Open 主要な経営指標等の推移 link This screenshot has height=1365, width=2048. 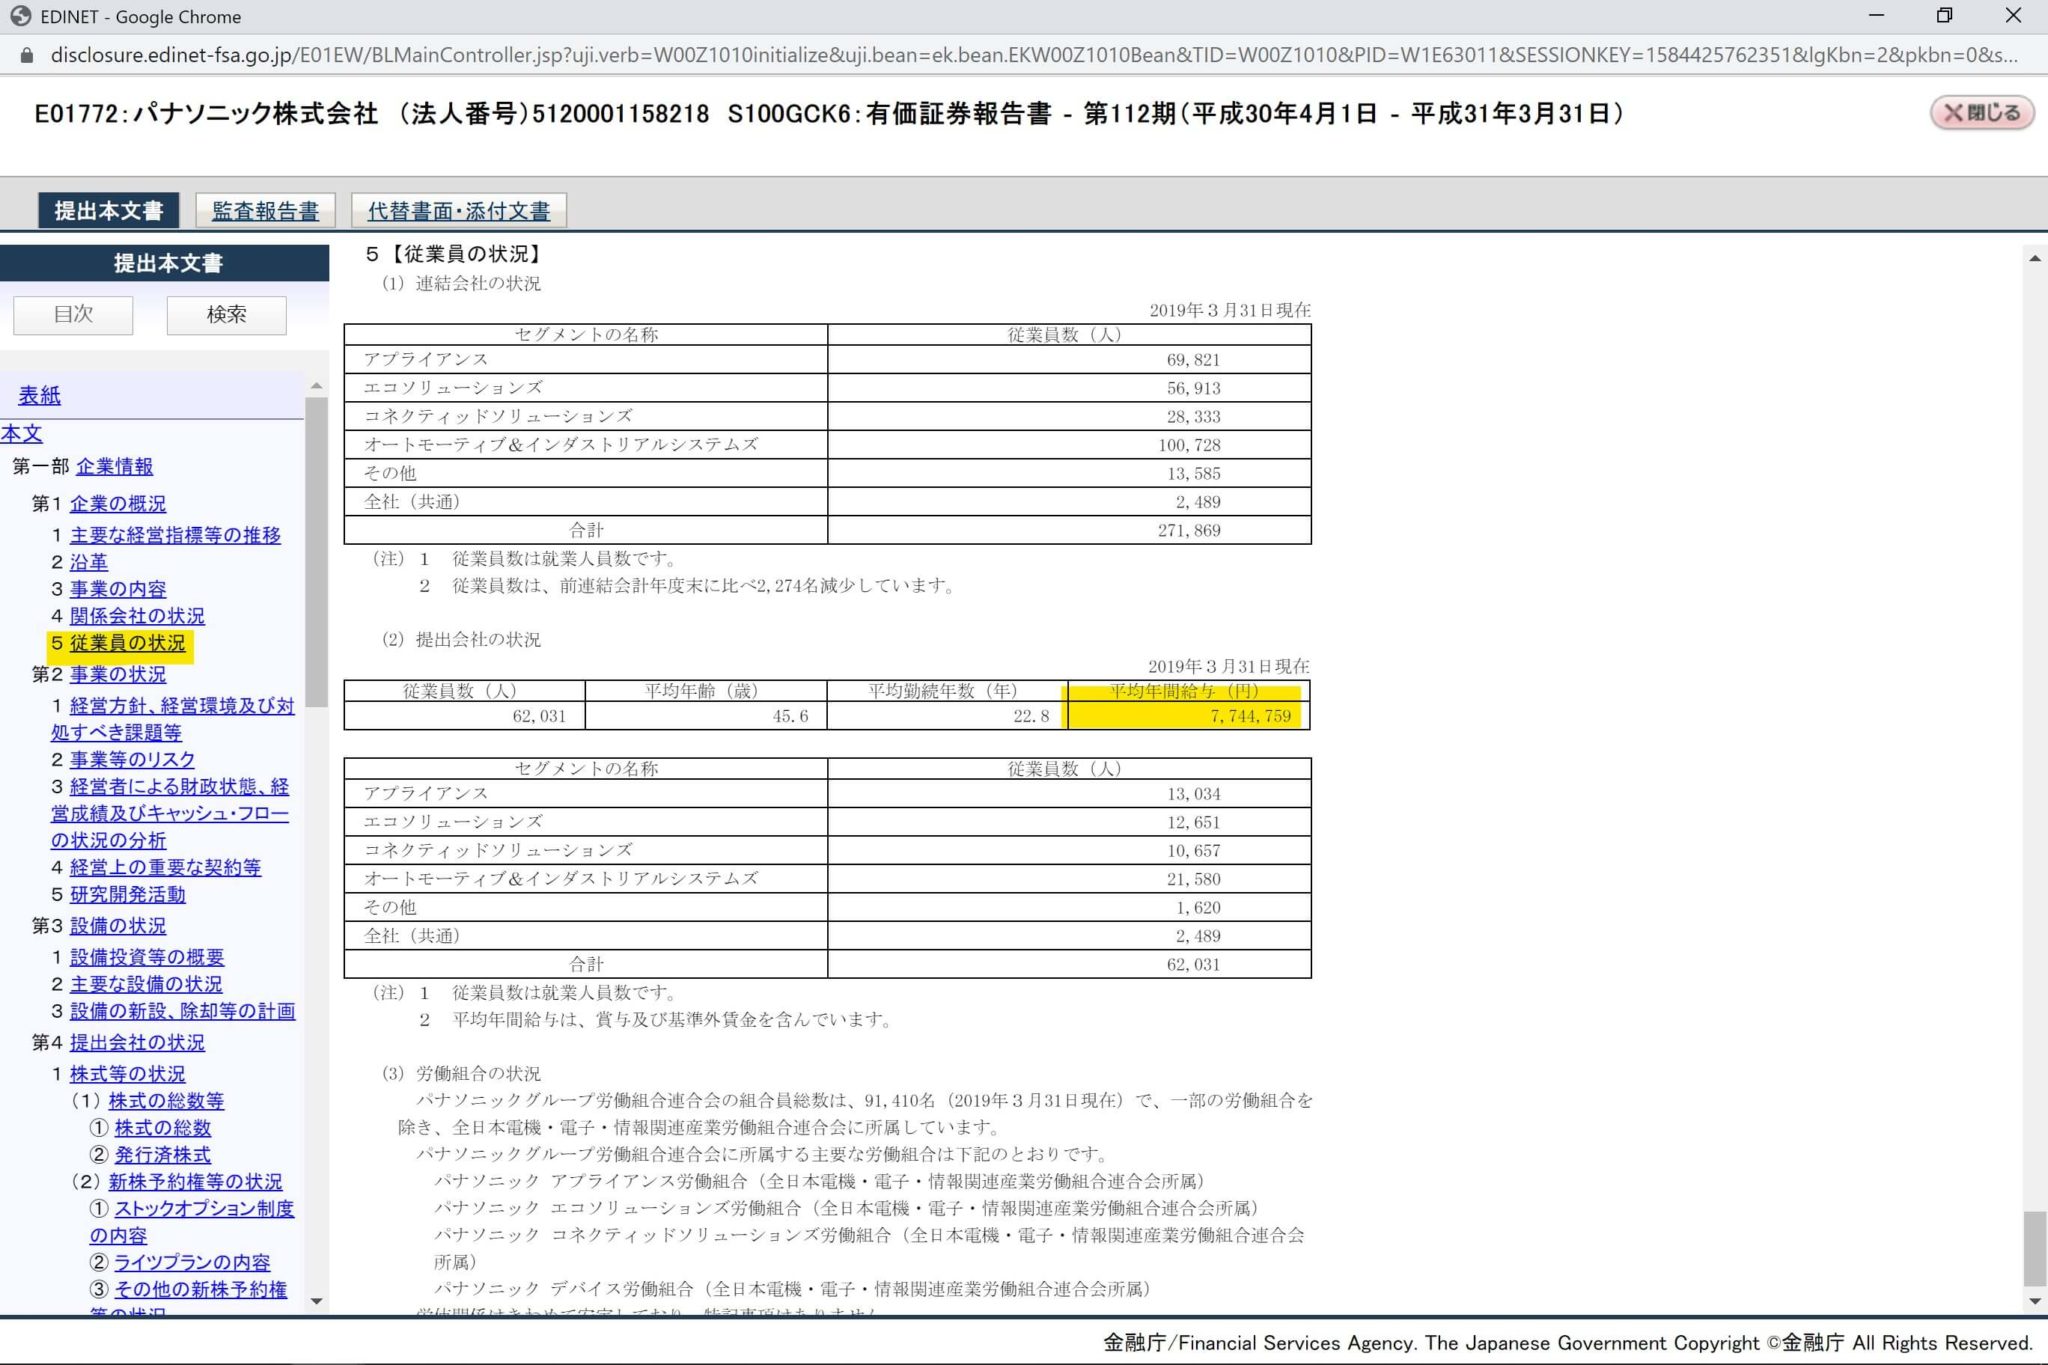(175, 536)
